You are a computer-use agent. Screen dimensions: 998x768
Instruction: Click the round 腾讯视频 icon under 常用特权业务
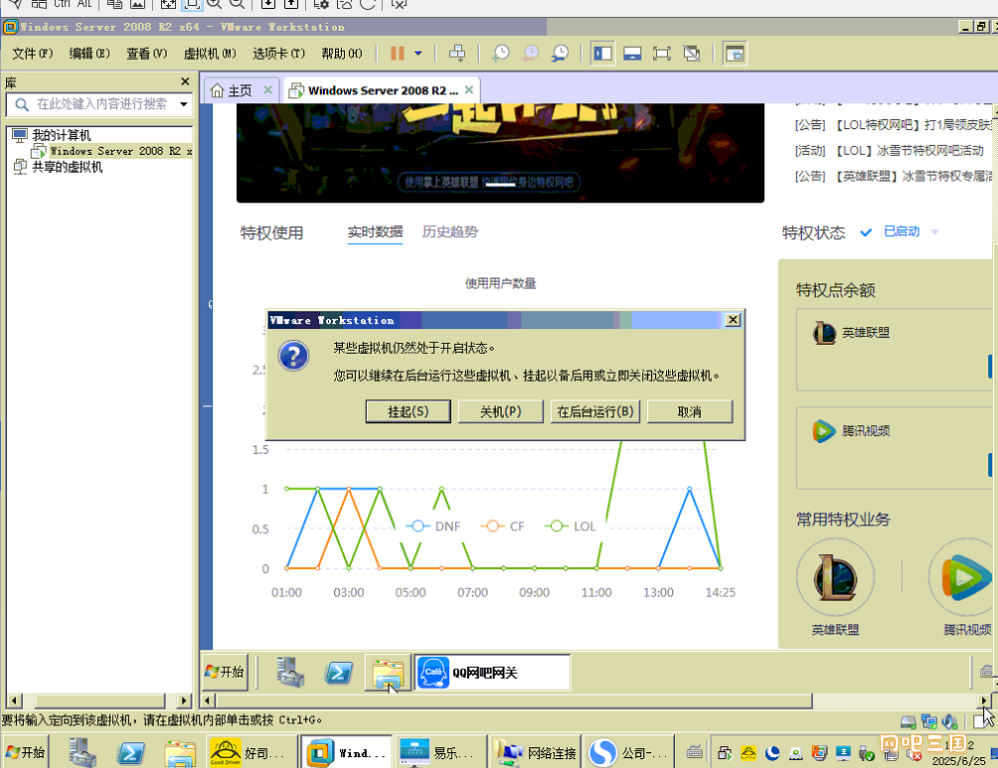tap(963, 578)
